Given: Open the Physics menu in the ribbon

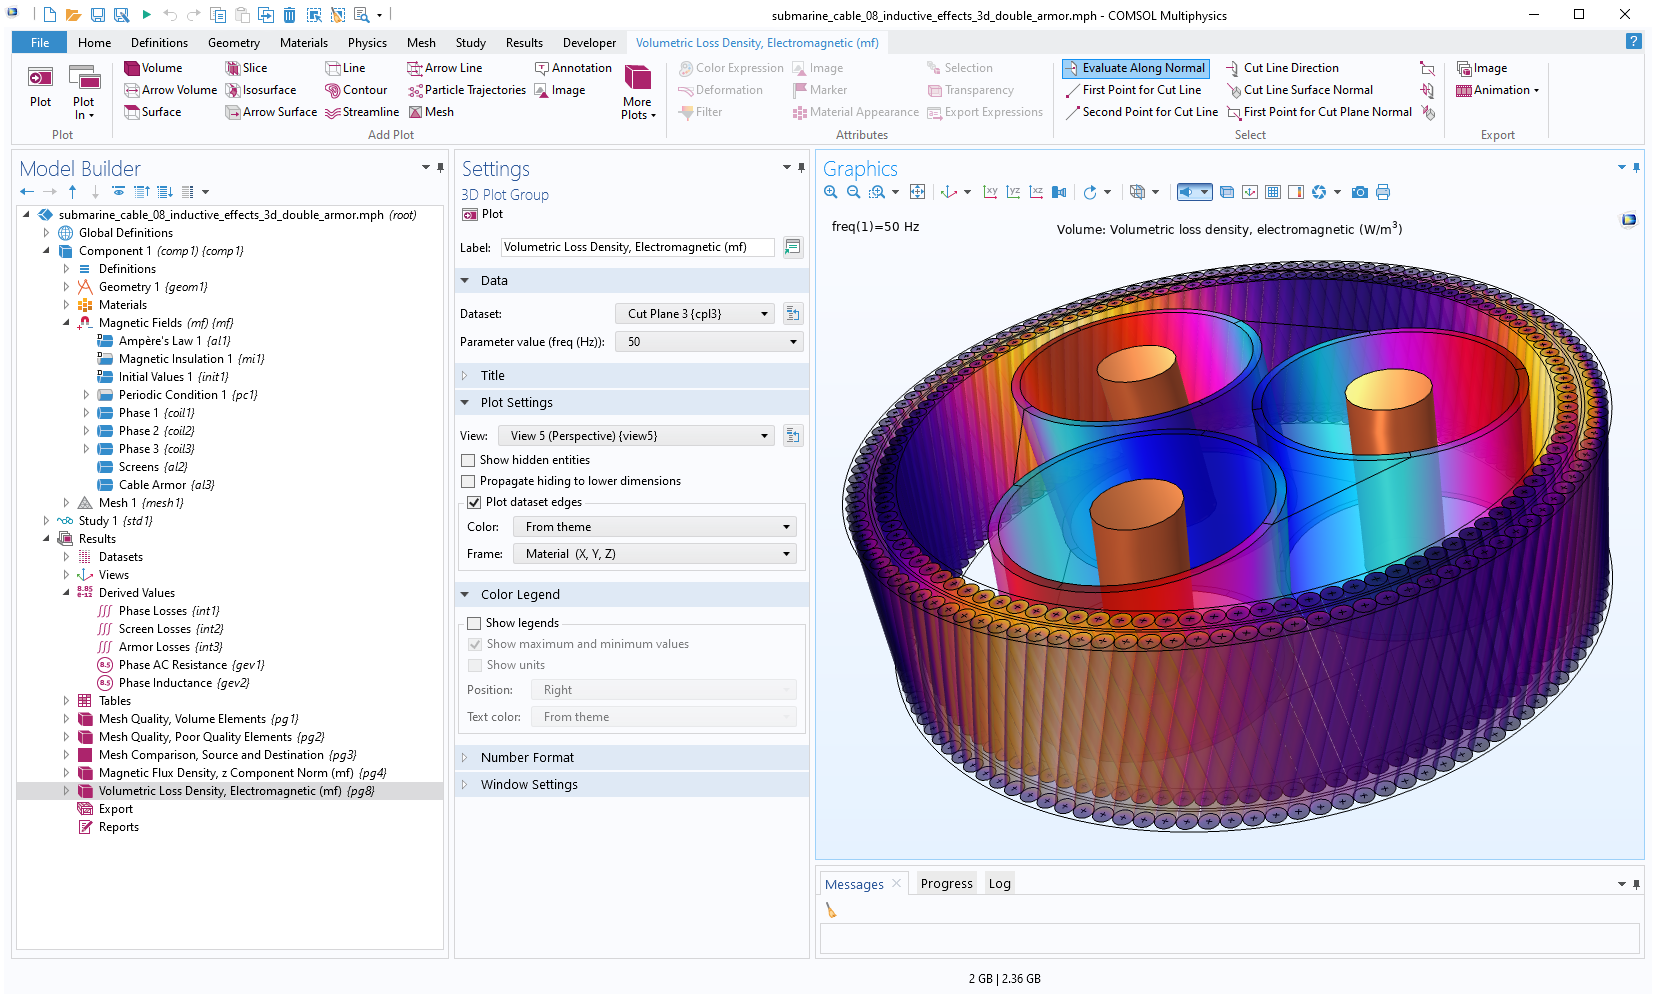Looking at the screenshot, I should [x=366, y=42].
